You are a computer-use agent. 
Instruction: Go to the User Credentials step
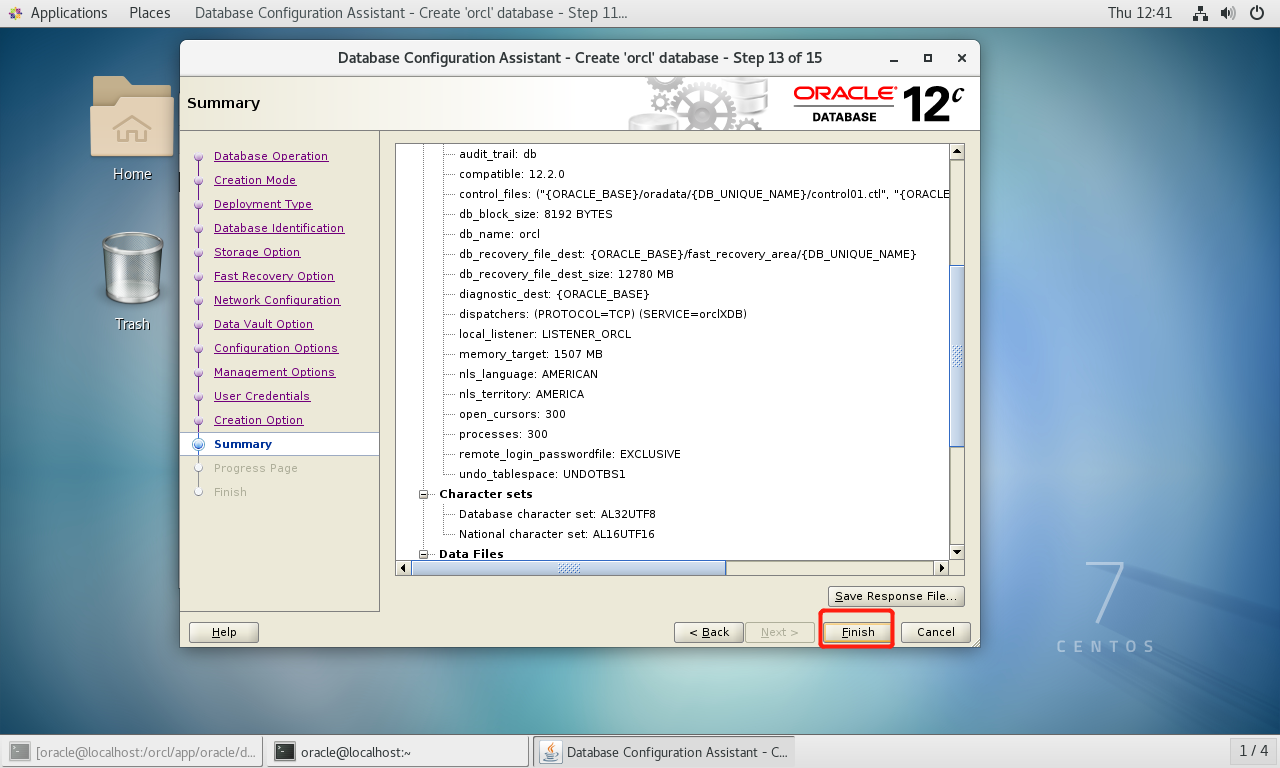point(262,396)
